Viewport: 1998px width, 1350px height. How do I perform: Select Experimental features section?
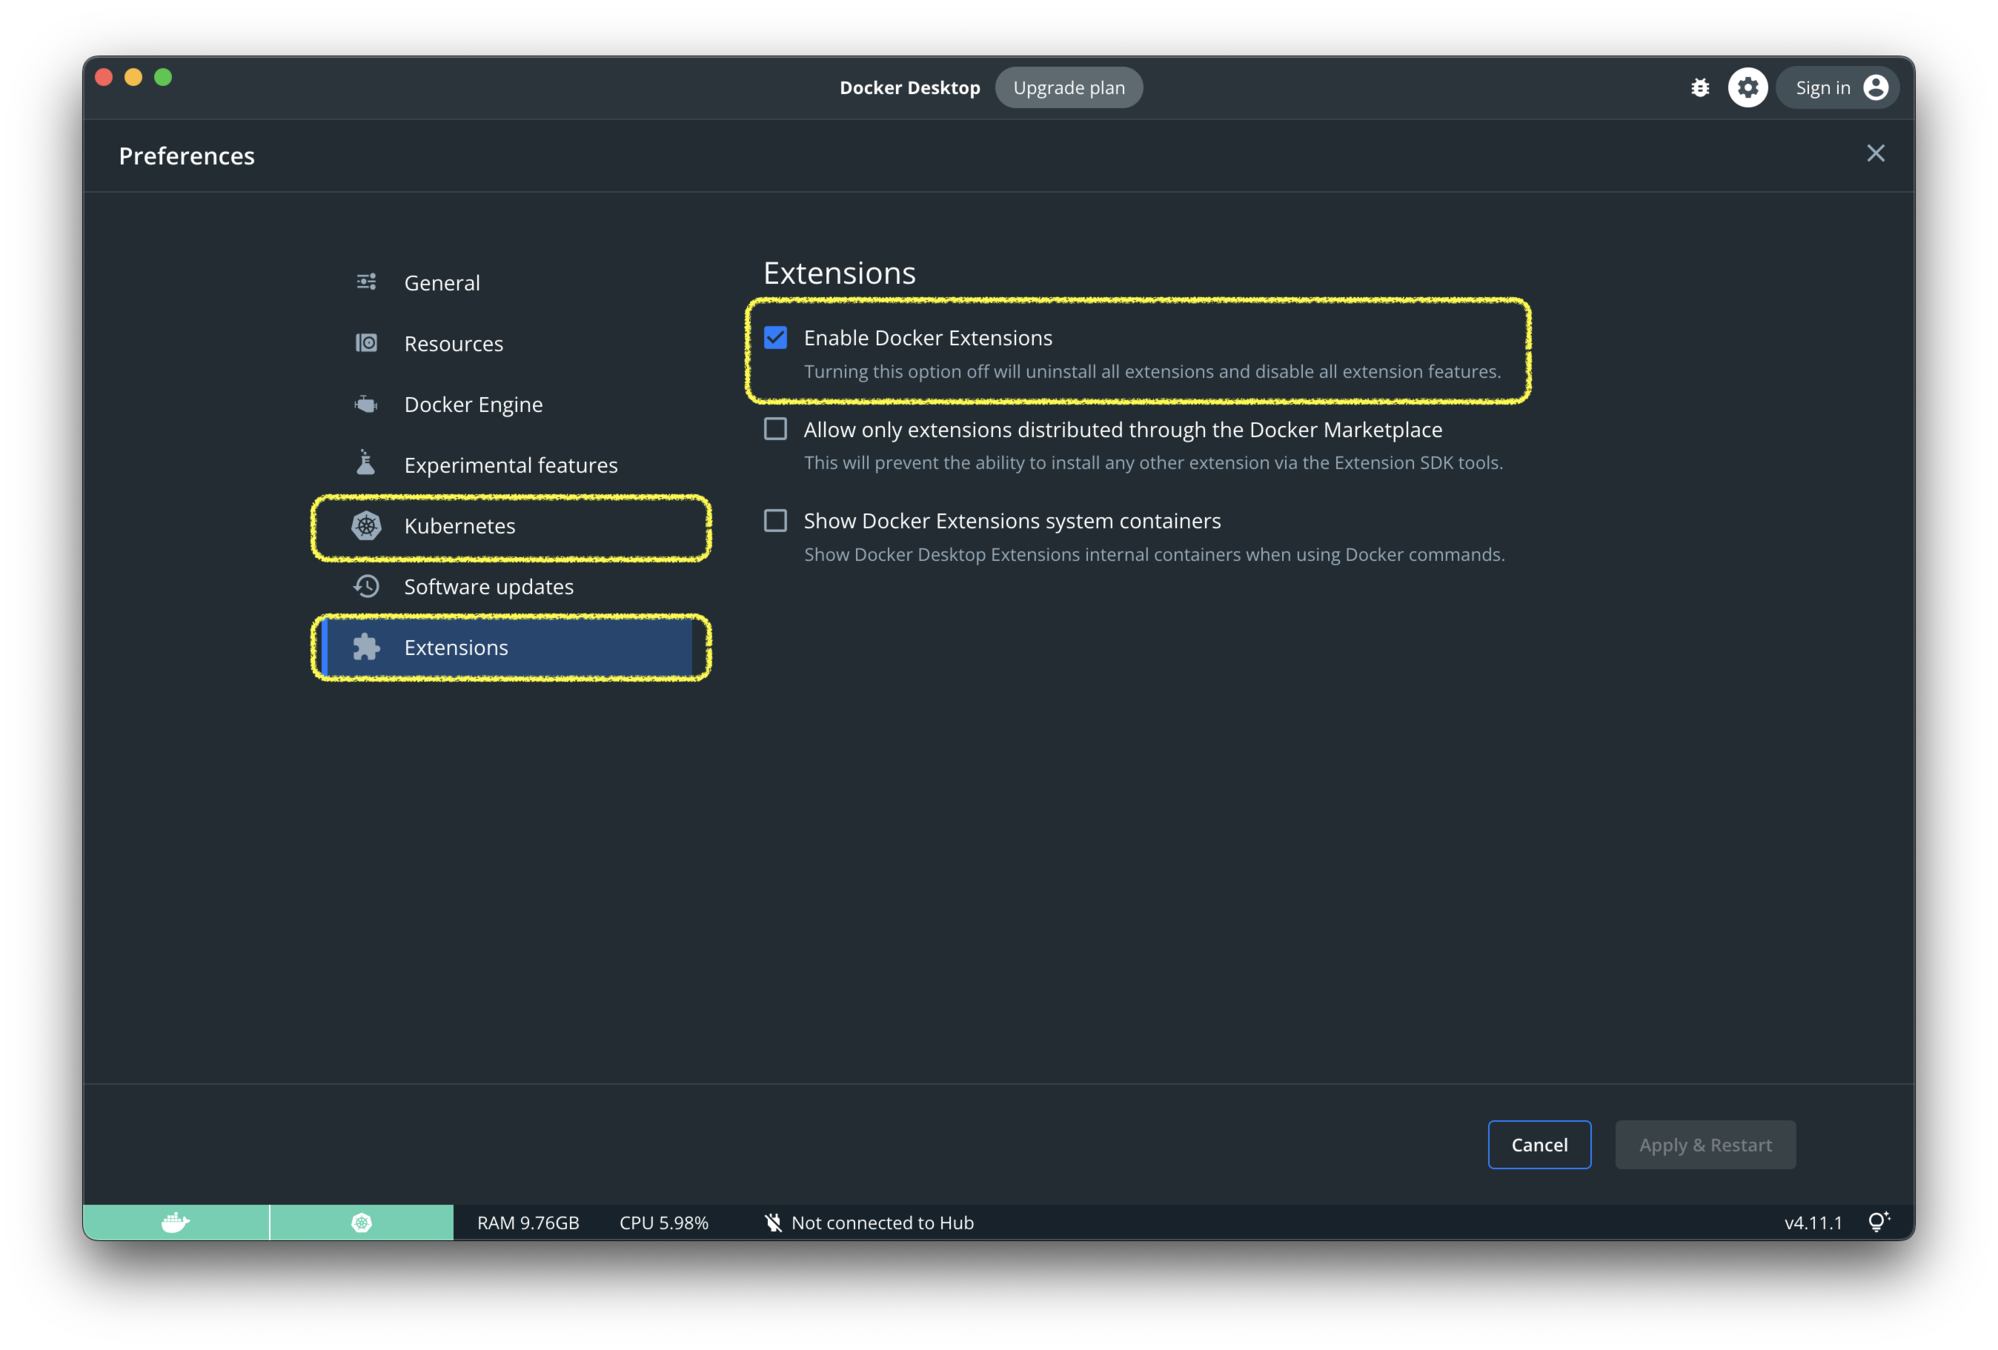pyautogui.click(x=510, y=465)
